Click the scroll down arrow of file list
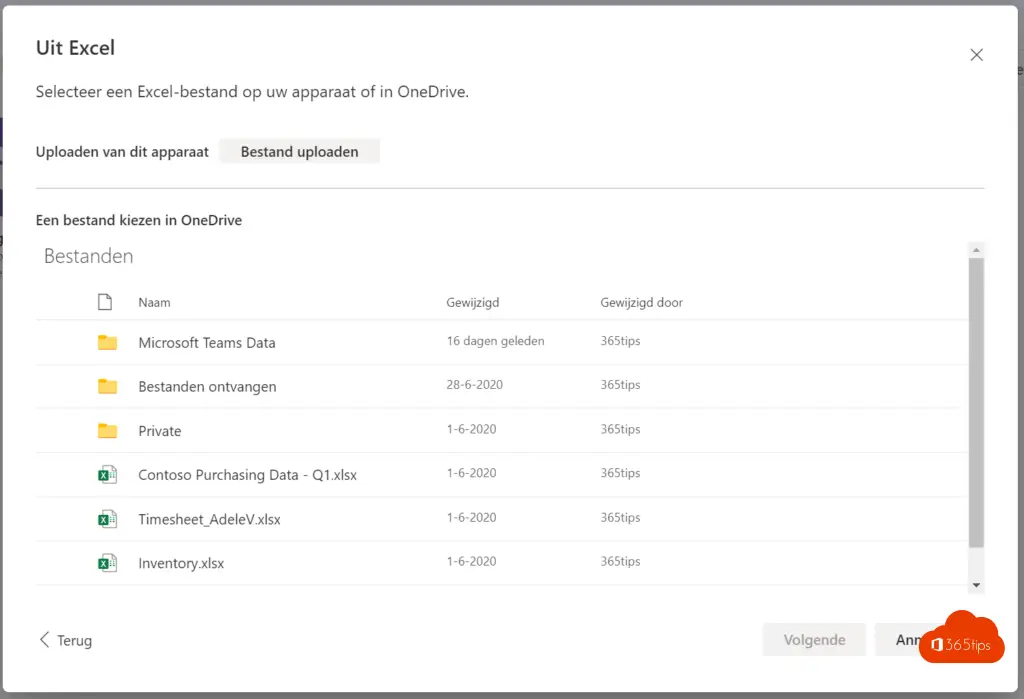 tap(976, 585)
